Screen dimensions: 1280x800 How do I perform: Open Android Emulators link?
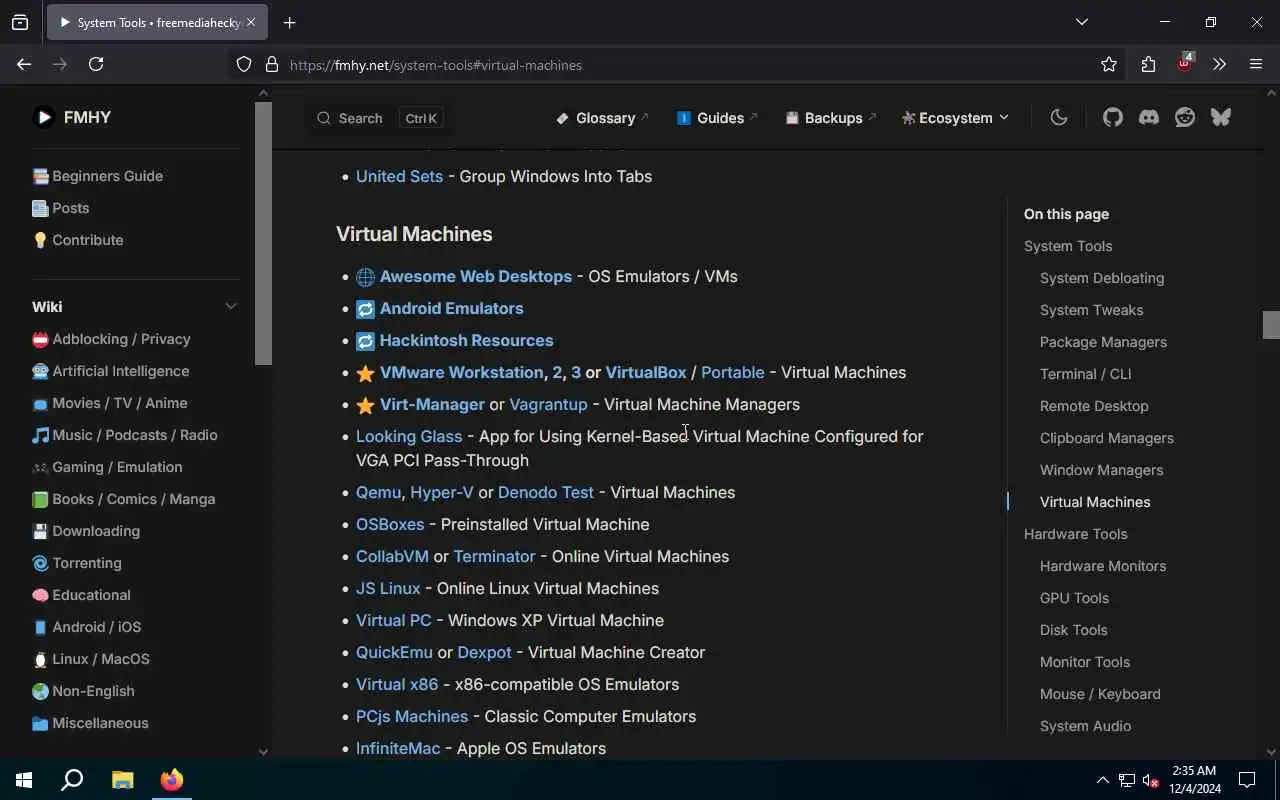[451, 308]
